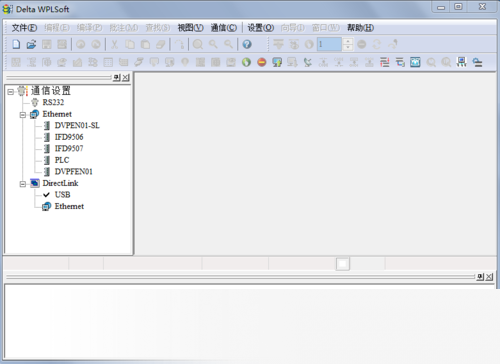Create a new file with toolbar icon
Screen dimensions: 500x364
pos(16,44)
